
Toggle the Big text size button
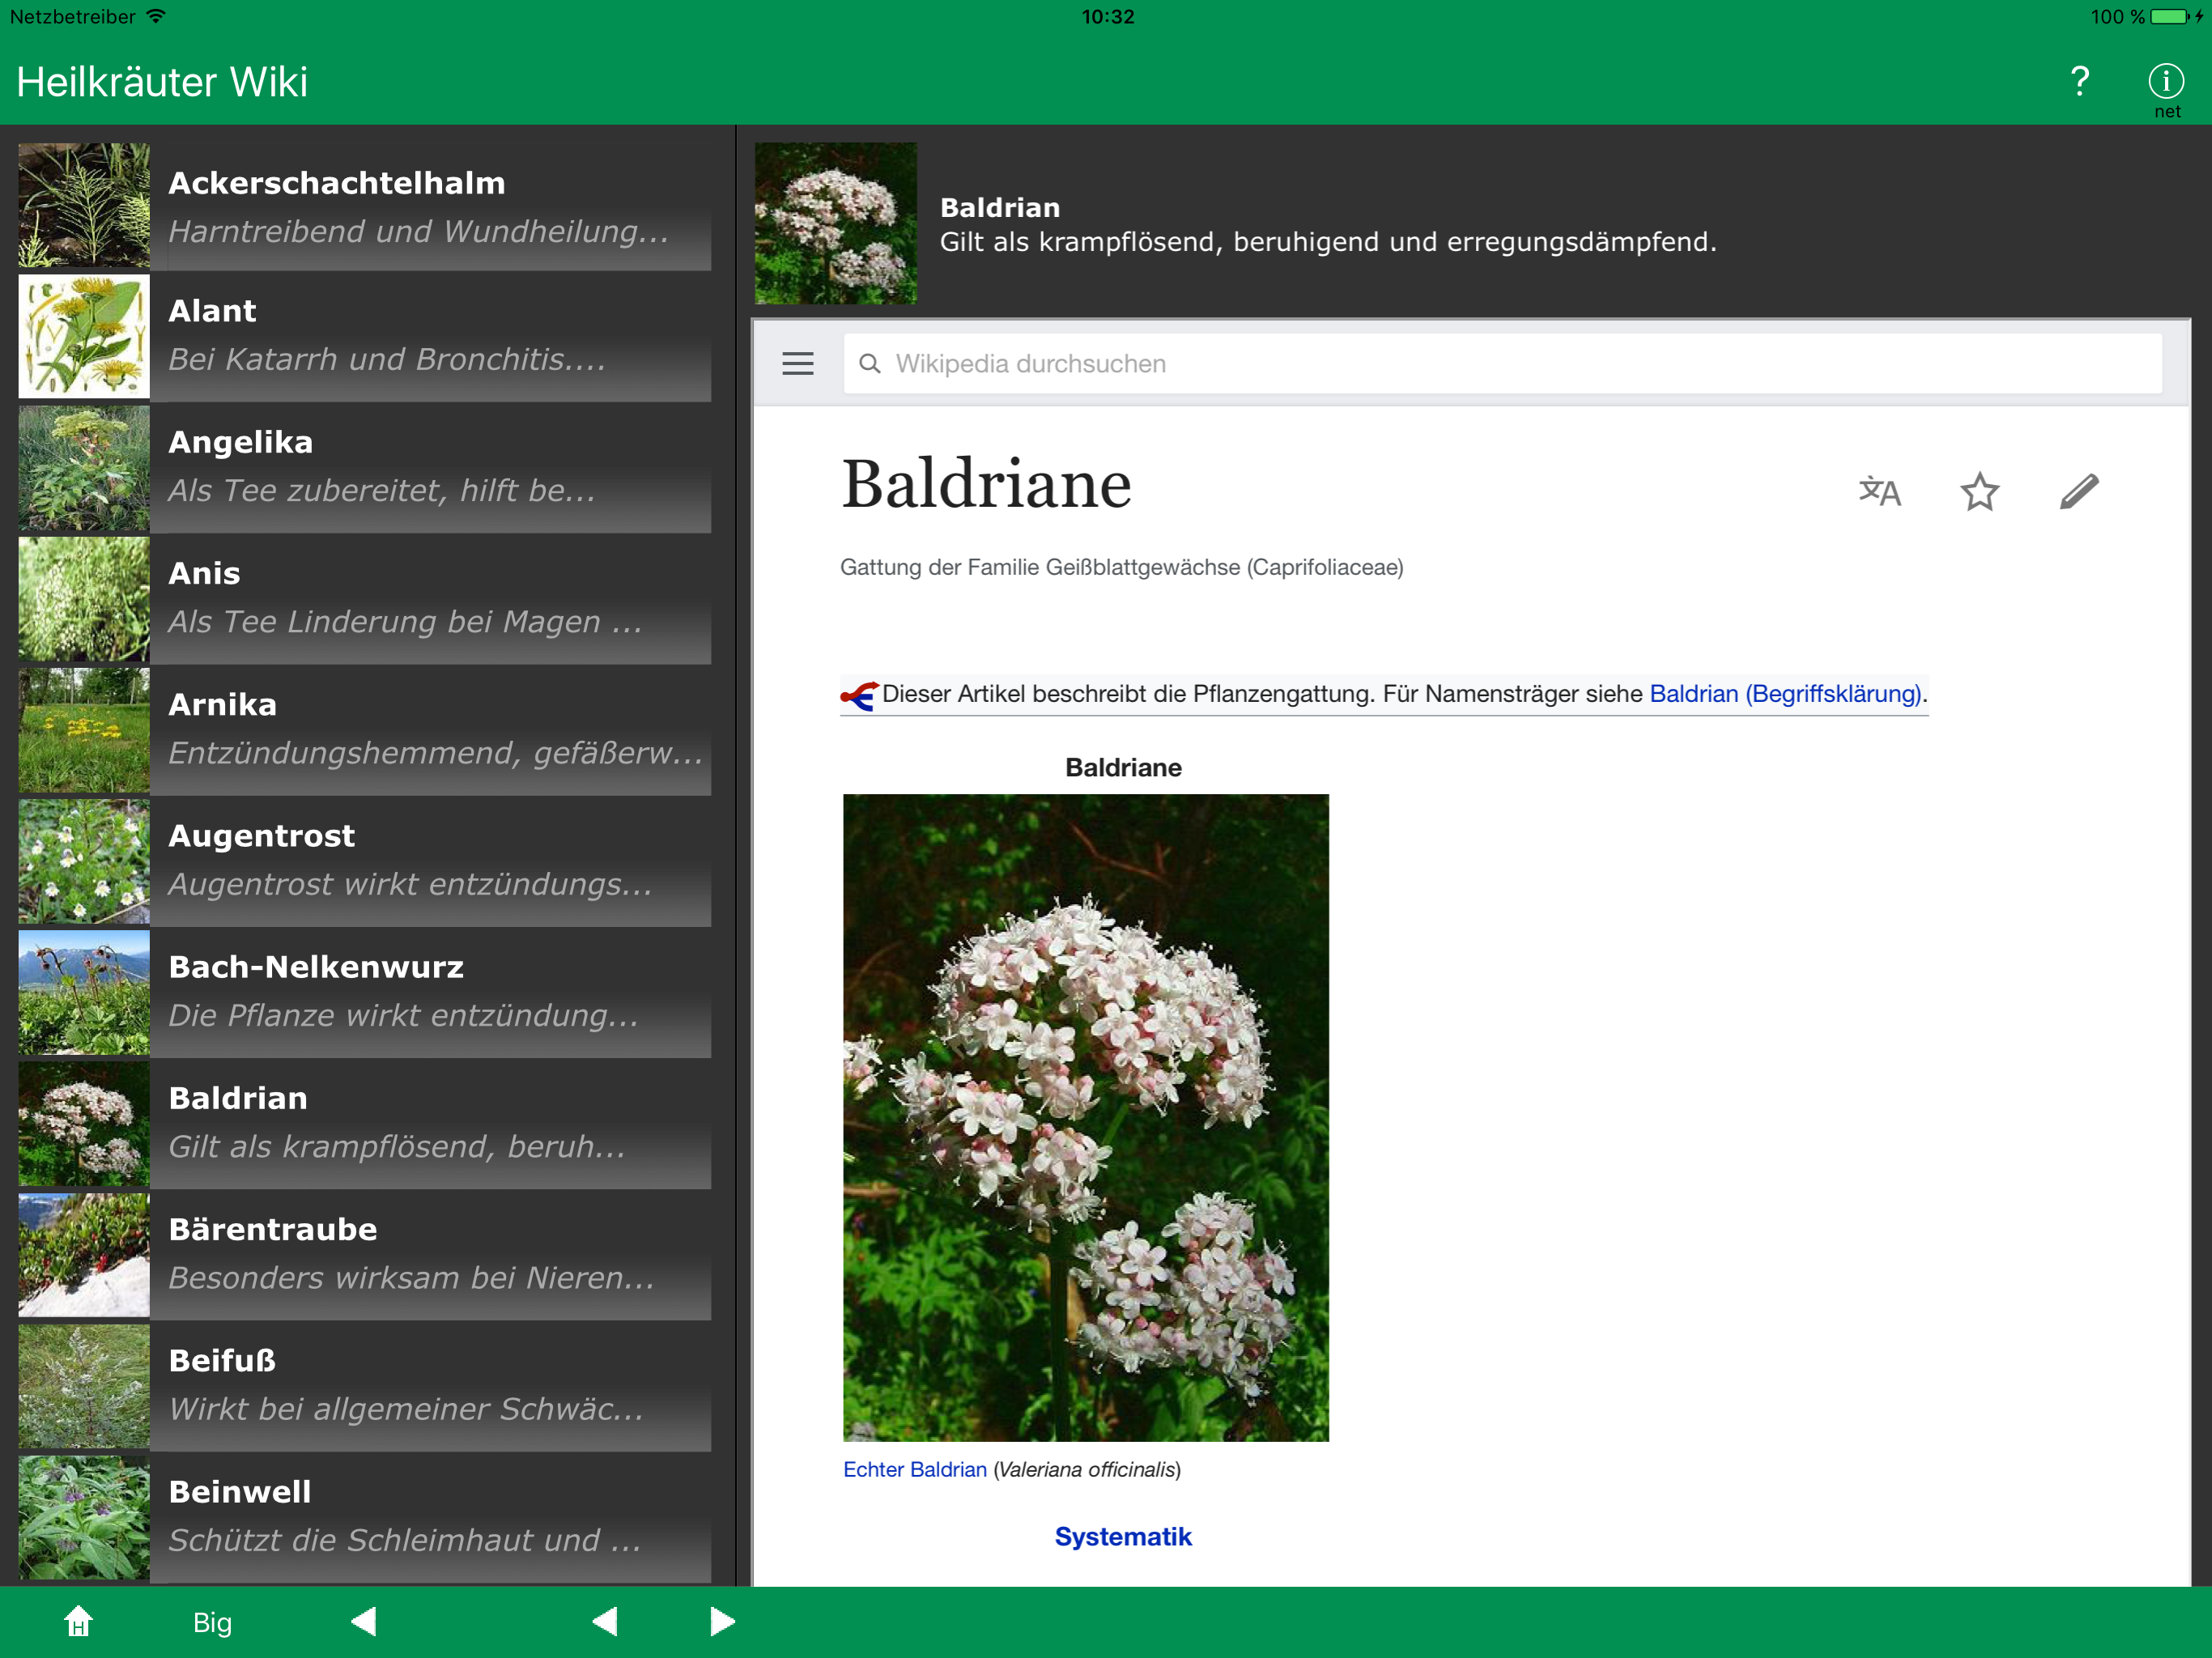[212, 1622]
